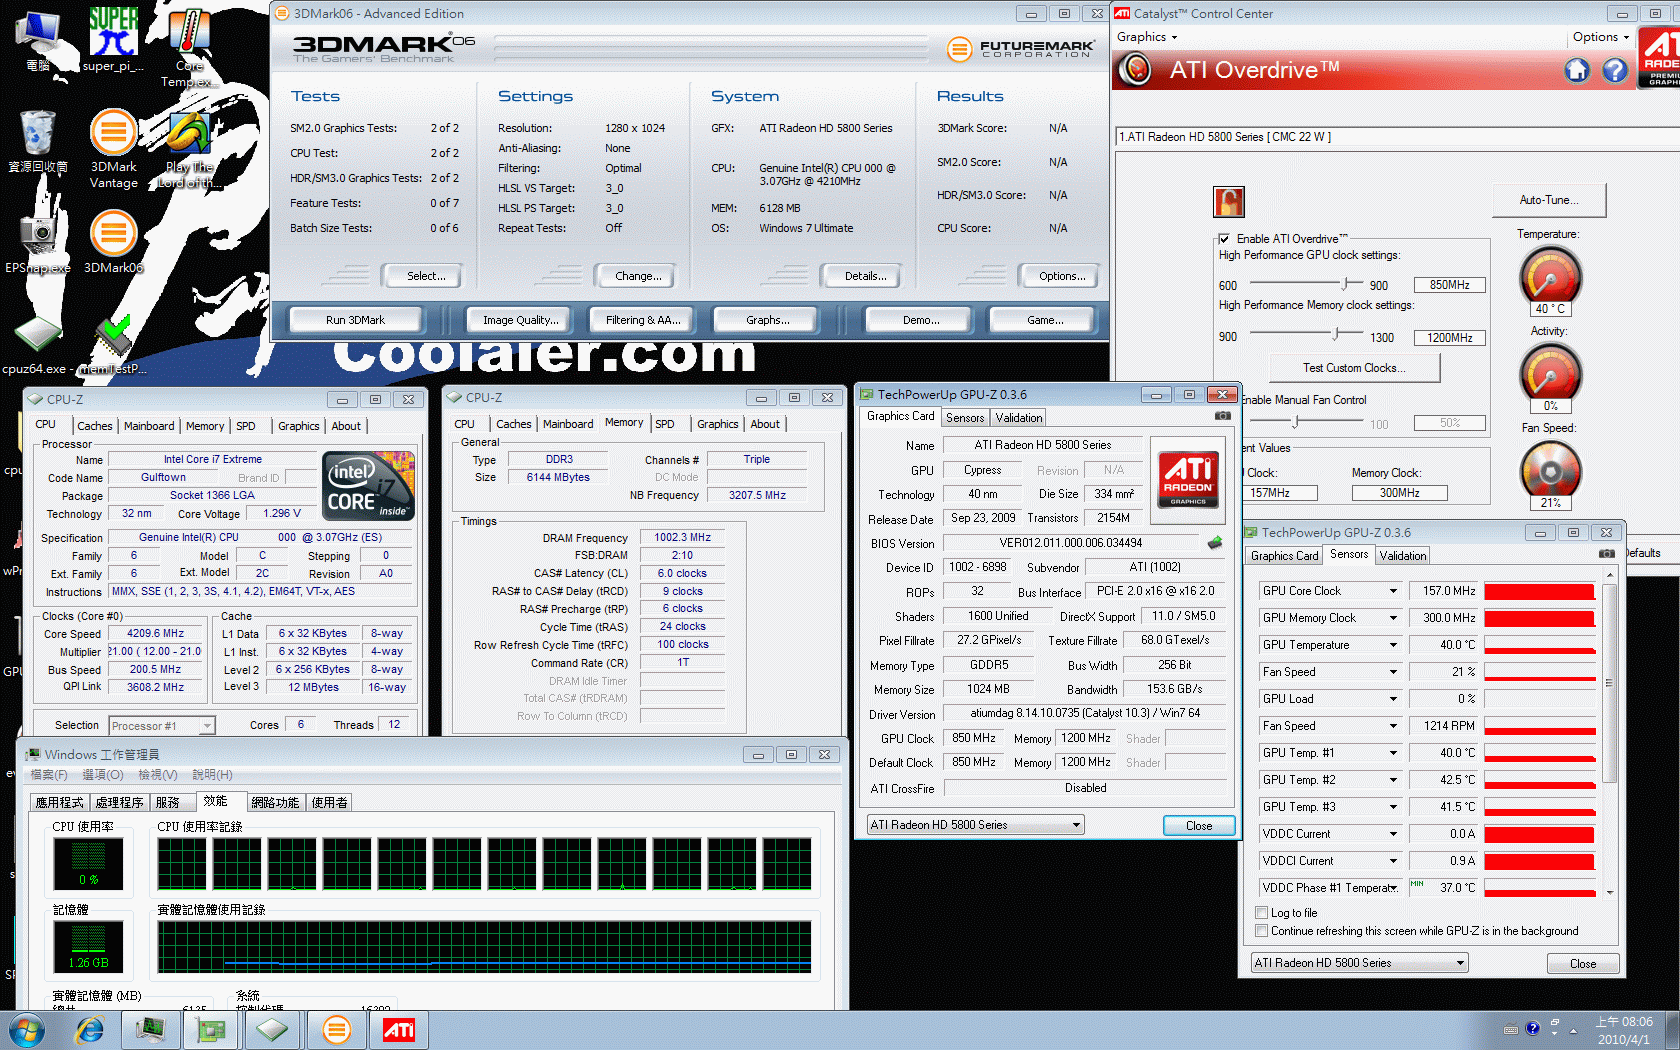This screenshot has width=1680, height=1050.
Task: Switch to ATI Catalyst taskbar button
Action: 399,1030
